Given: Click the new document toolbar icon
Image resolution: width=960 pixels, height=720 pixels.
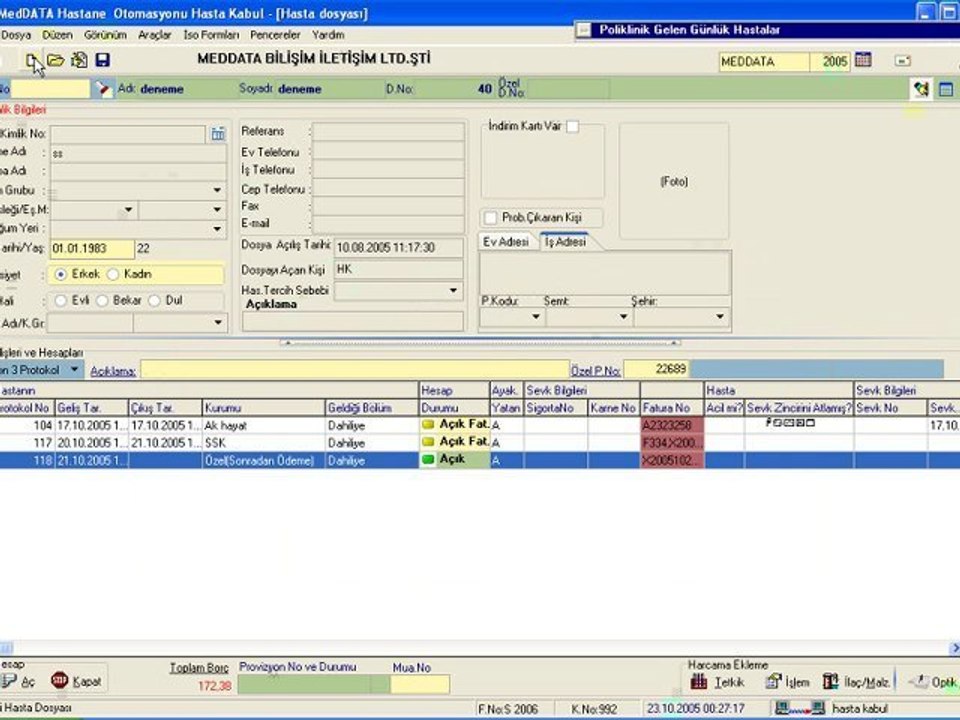Looking at the screenshot, I should tap(32, 60).
